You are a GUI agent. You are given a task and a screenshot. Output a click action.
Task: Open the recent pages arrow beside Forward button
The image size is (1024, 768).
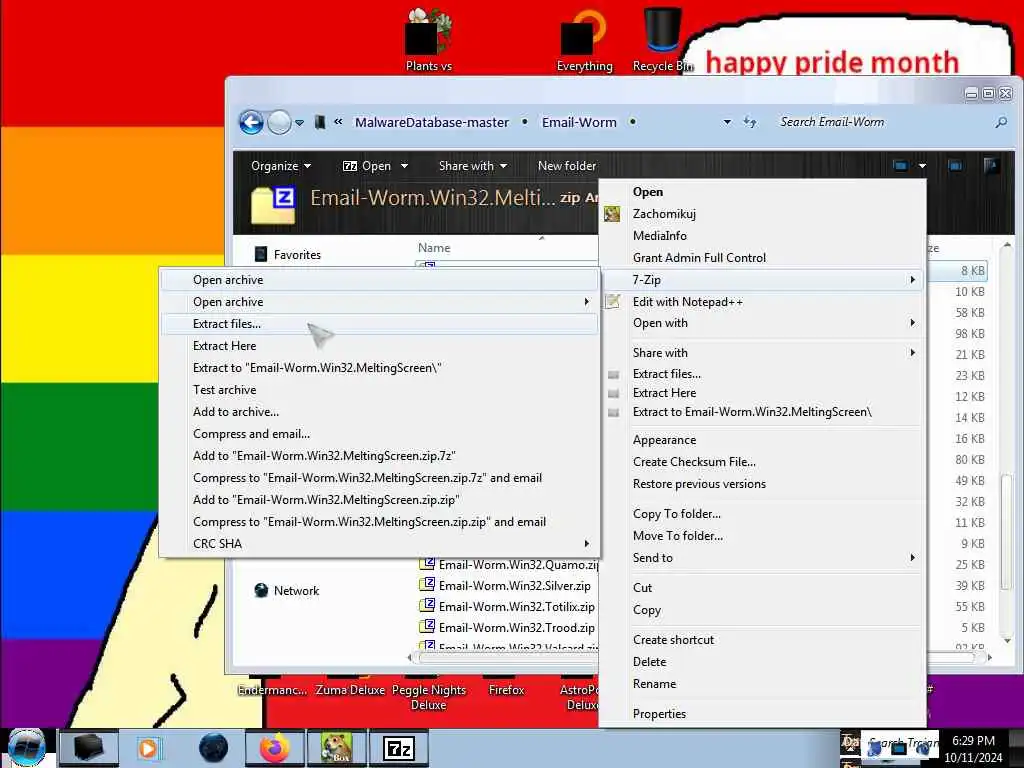299,122
